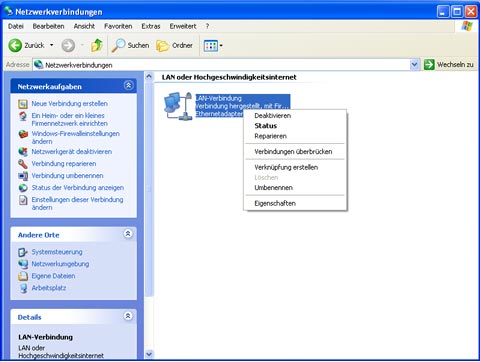This screenshot has width=480, height=362.
Task: Open the Zurück history dropdown arrow
Action: coord(52,45)
